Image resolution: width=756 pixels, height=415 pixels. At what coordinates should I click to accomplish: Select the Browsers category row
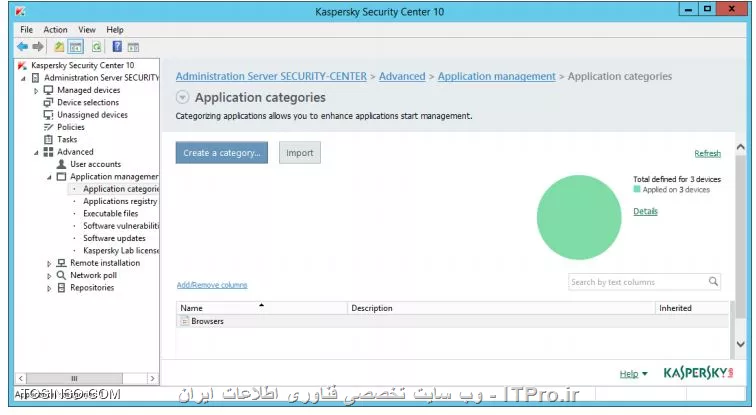(452, 321)
